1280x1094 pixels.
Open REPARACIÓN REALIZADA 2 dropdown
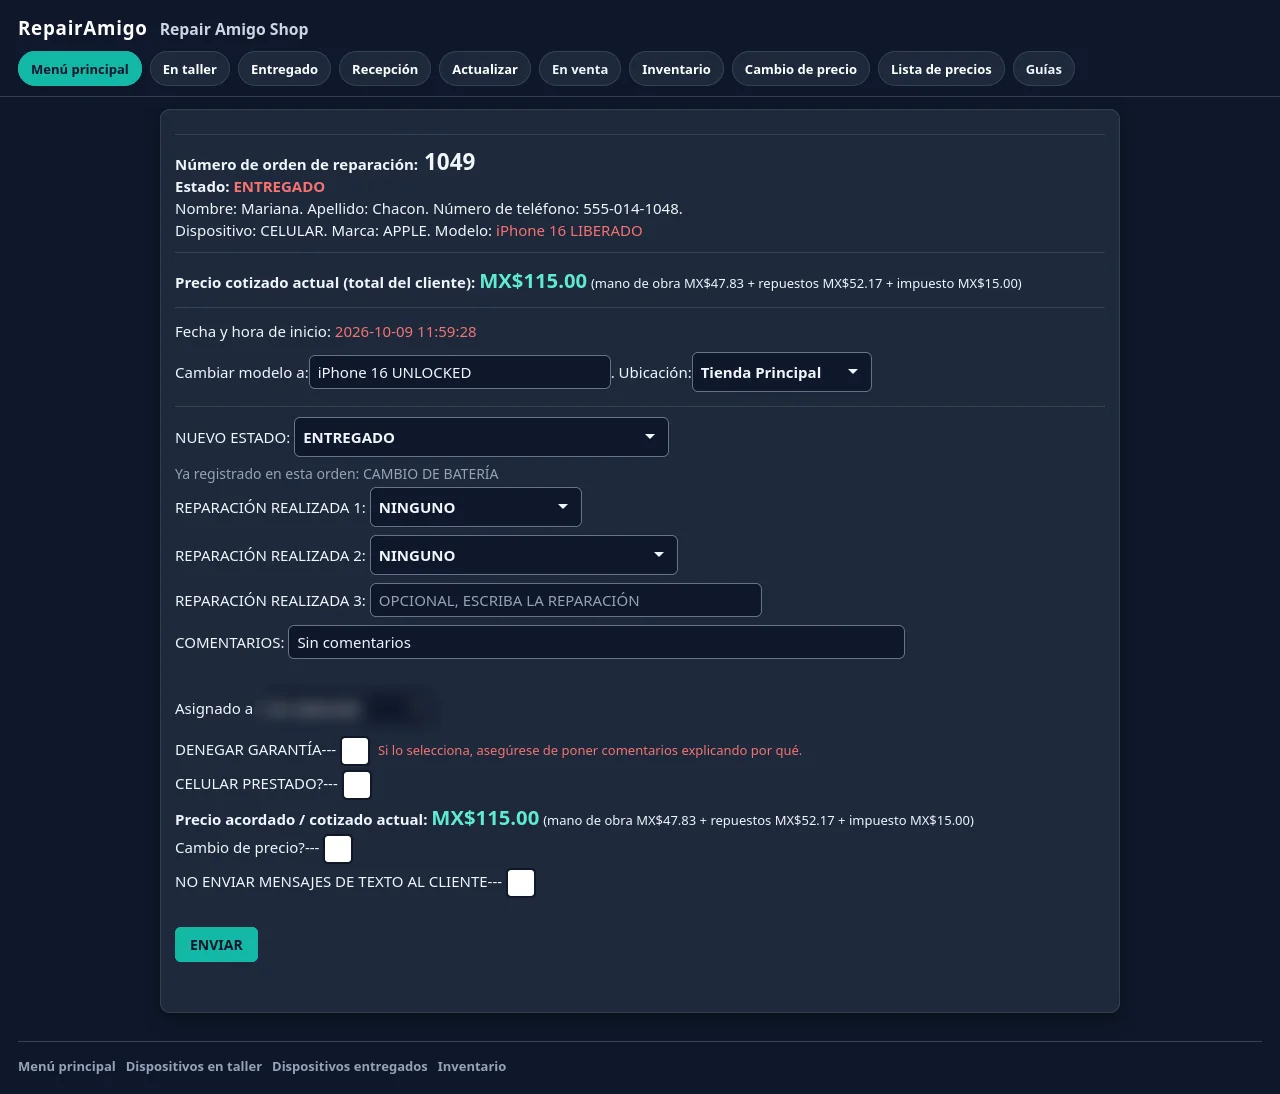pyautogui.click(x=524, y=555)
